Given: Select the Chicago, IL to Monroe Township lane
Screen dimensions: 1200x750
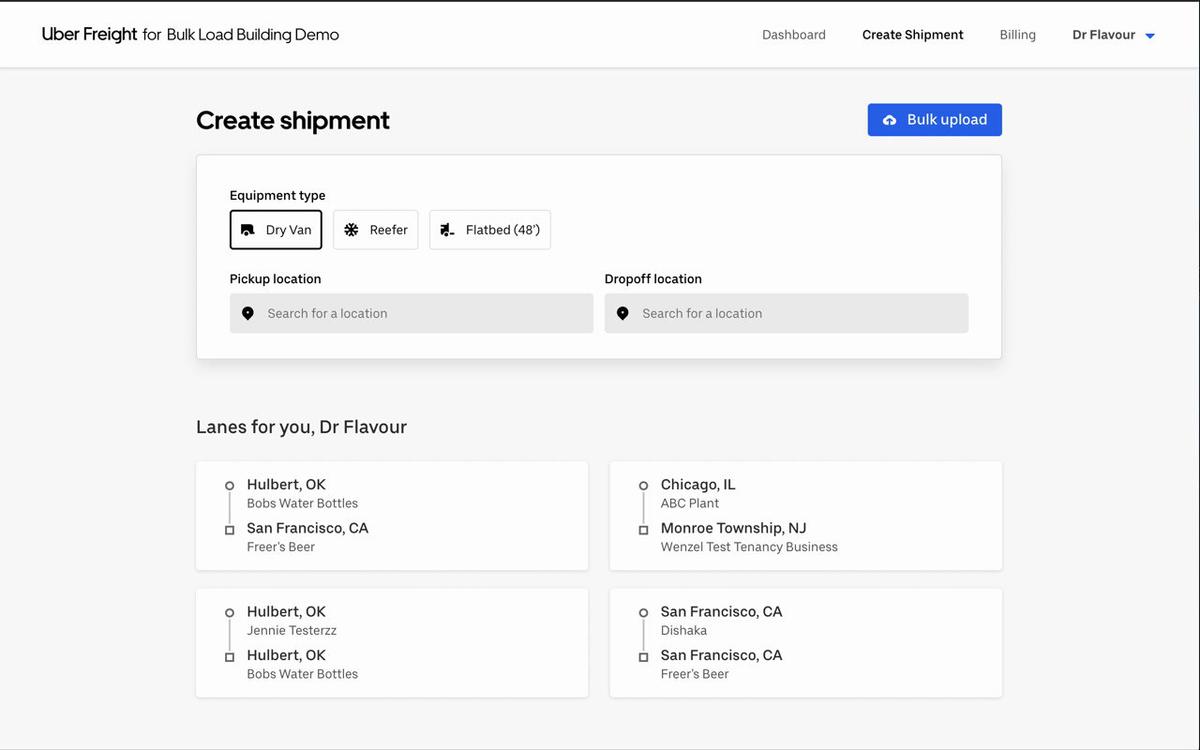Looking at the screenshot, I should (x=806, y=516).
